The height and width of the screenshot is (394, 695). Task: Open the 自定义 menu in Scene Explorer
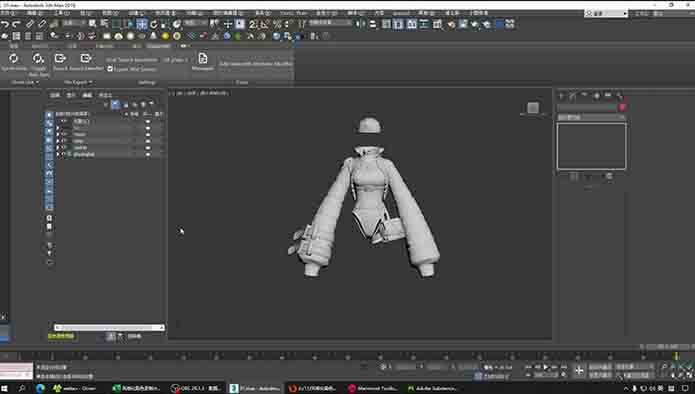pyautogui.click(x=105, y=95)
